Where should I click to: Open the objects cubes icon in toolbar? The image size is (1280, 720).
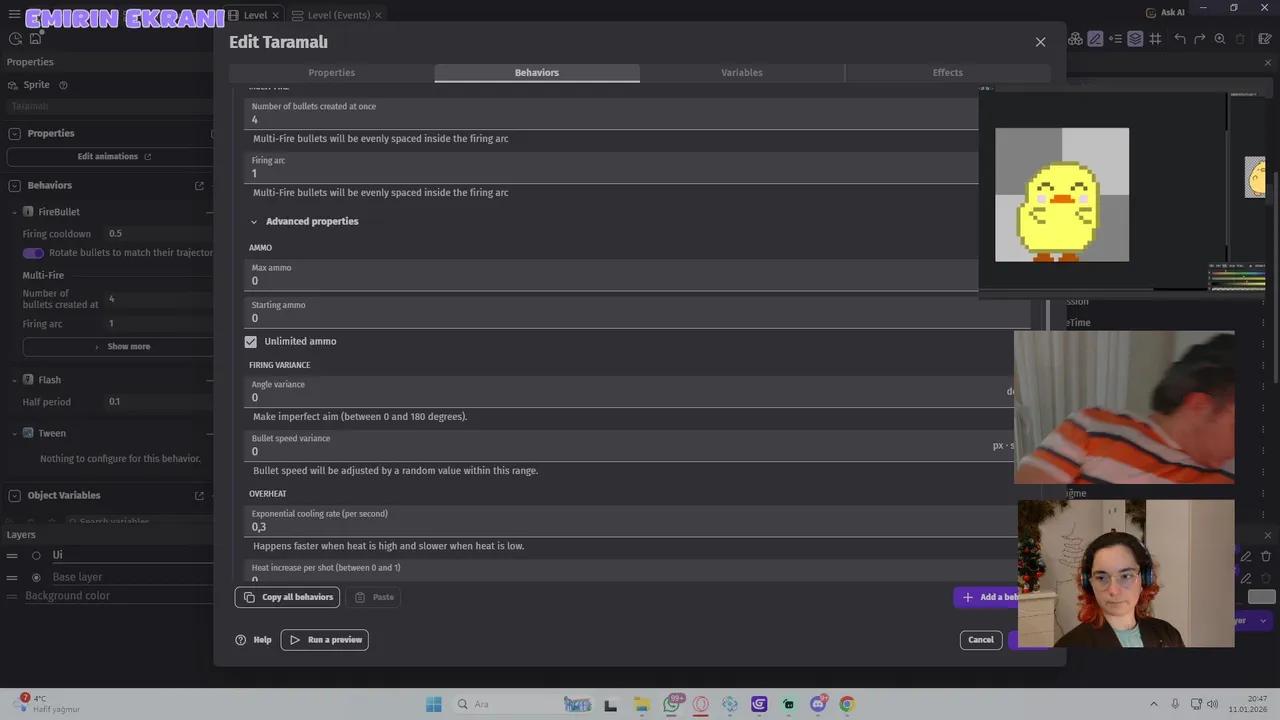click(x=1075, y=39)
